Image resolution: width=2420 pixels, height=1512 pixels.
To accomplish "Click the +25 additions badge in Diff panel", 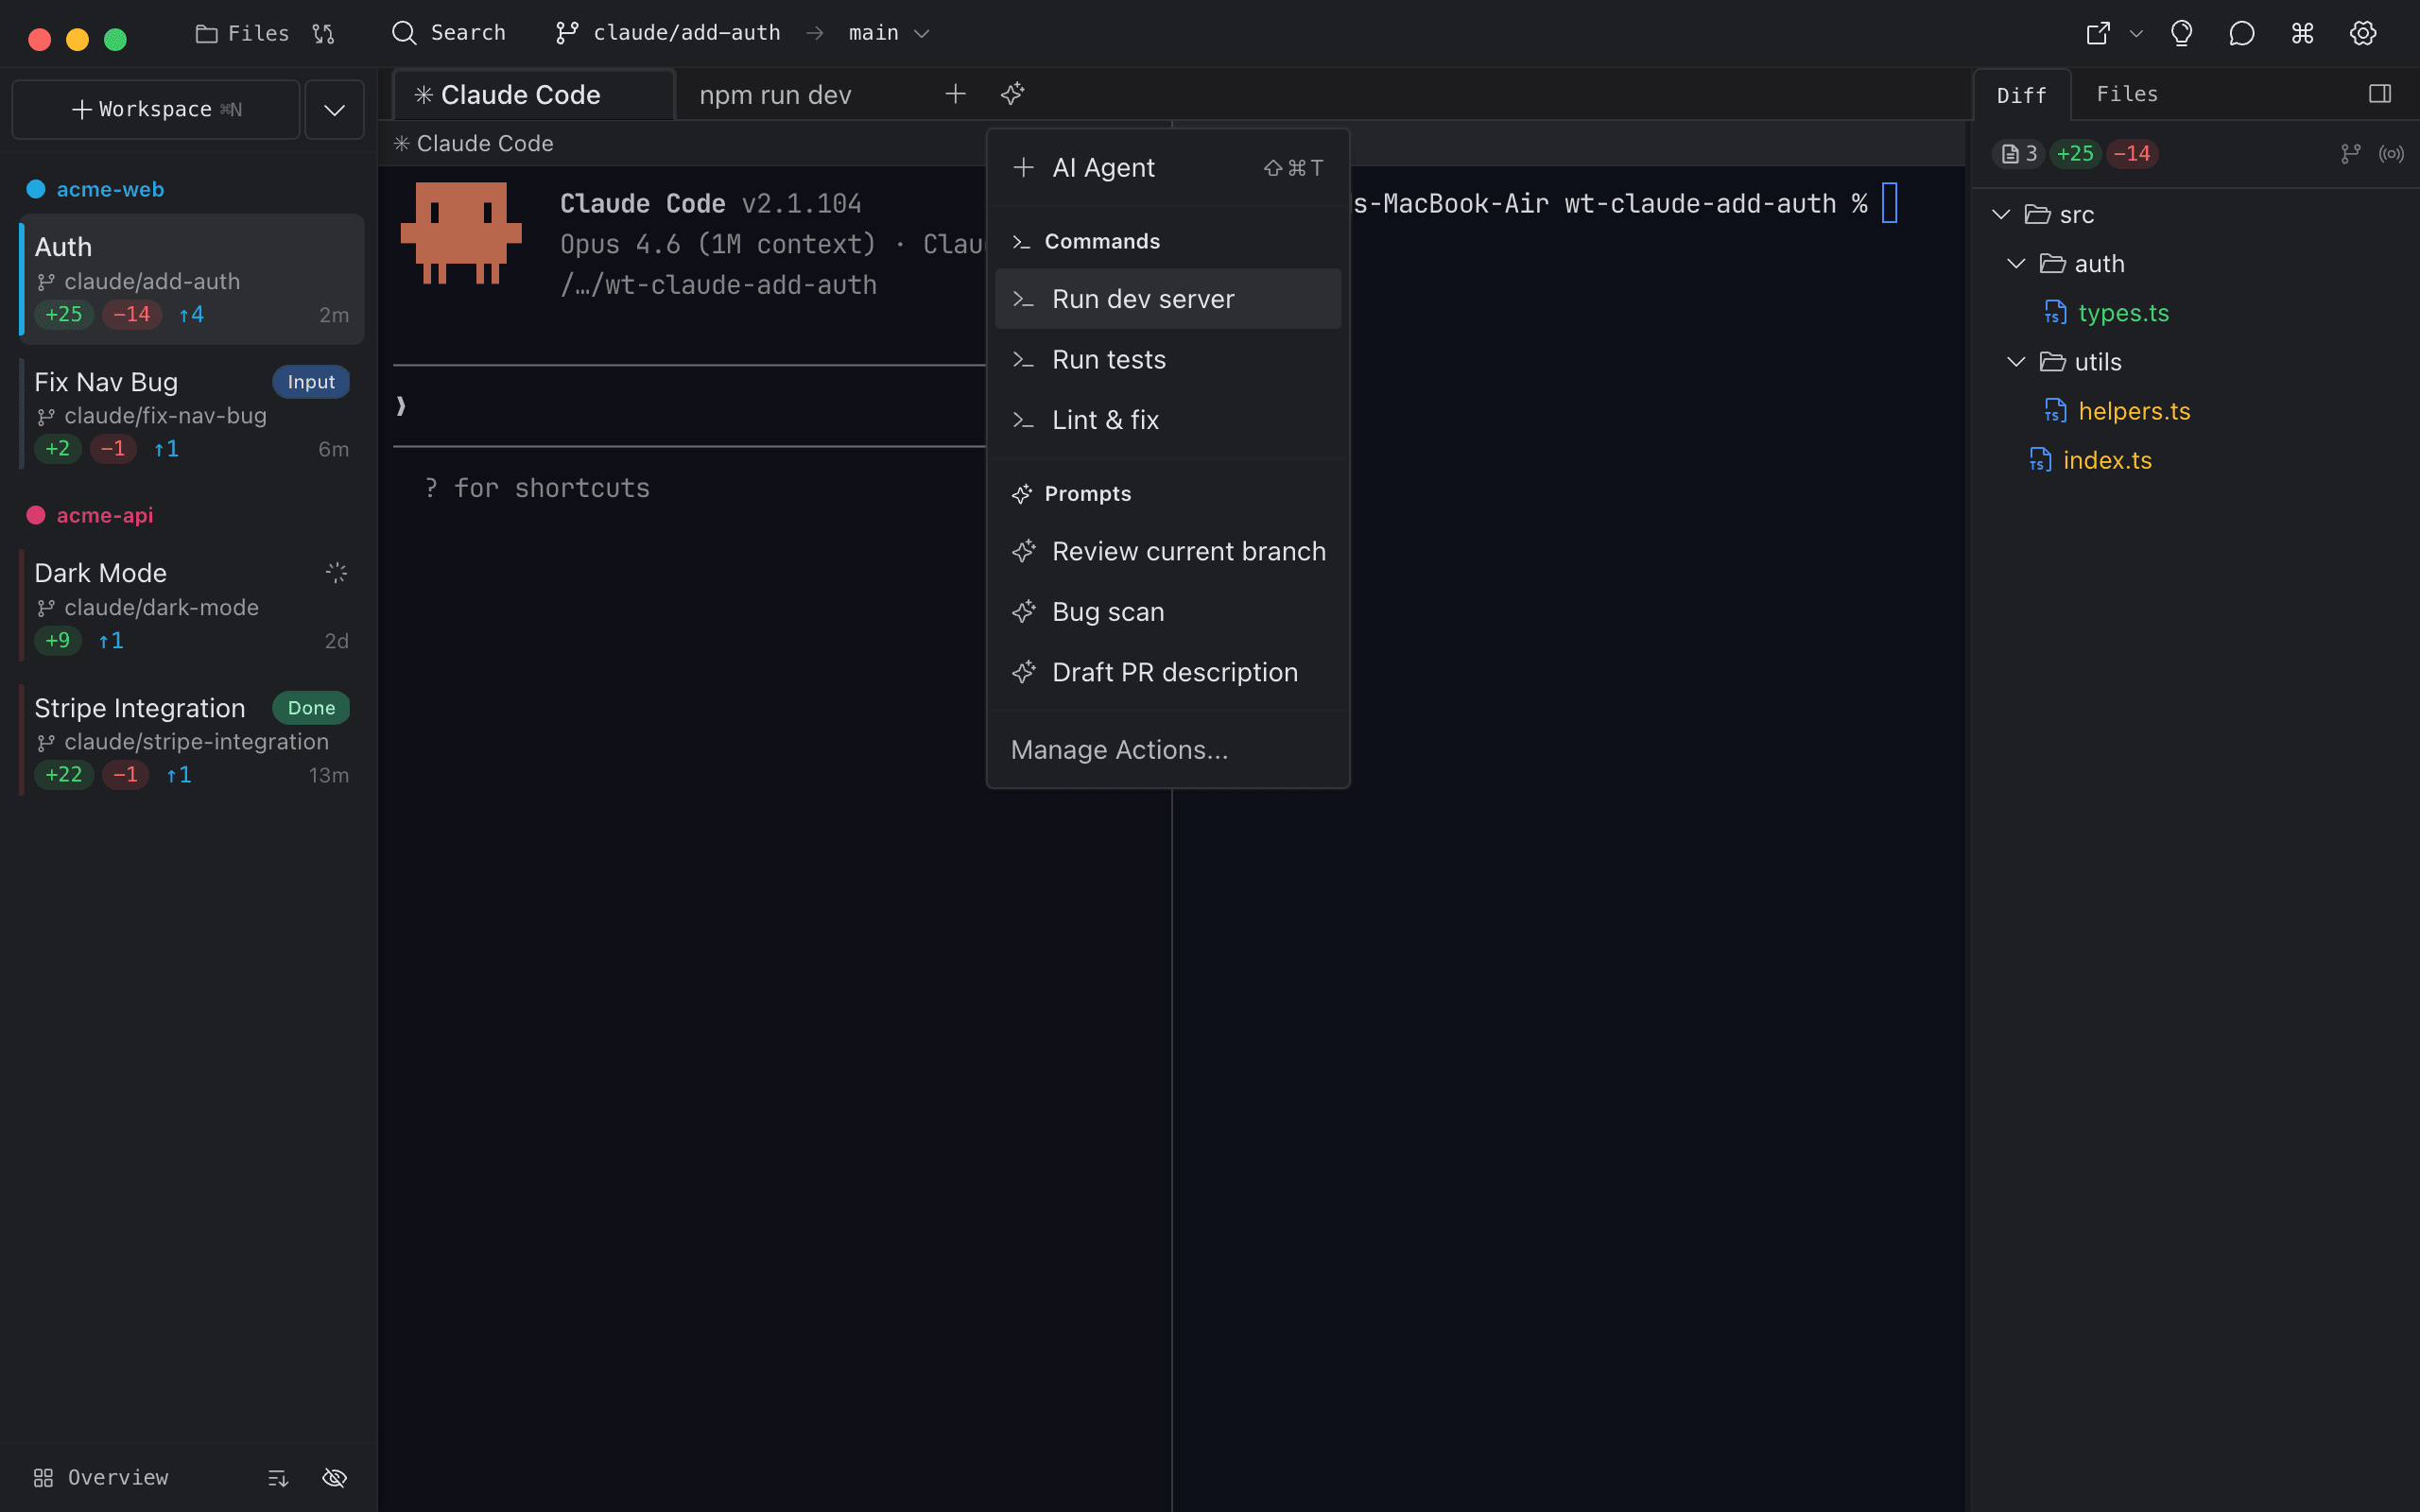I will 2075,153.
